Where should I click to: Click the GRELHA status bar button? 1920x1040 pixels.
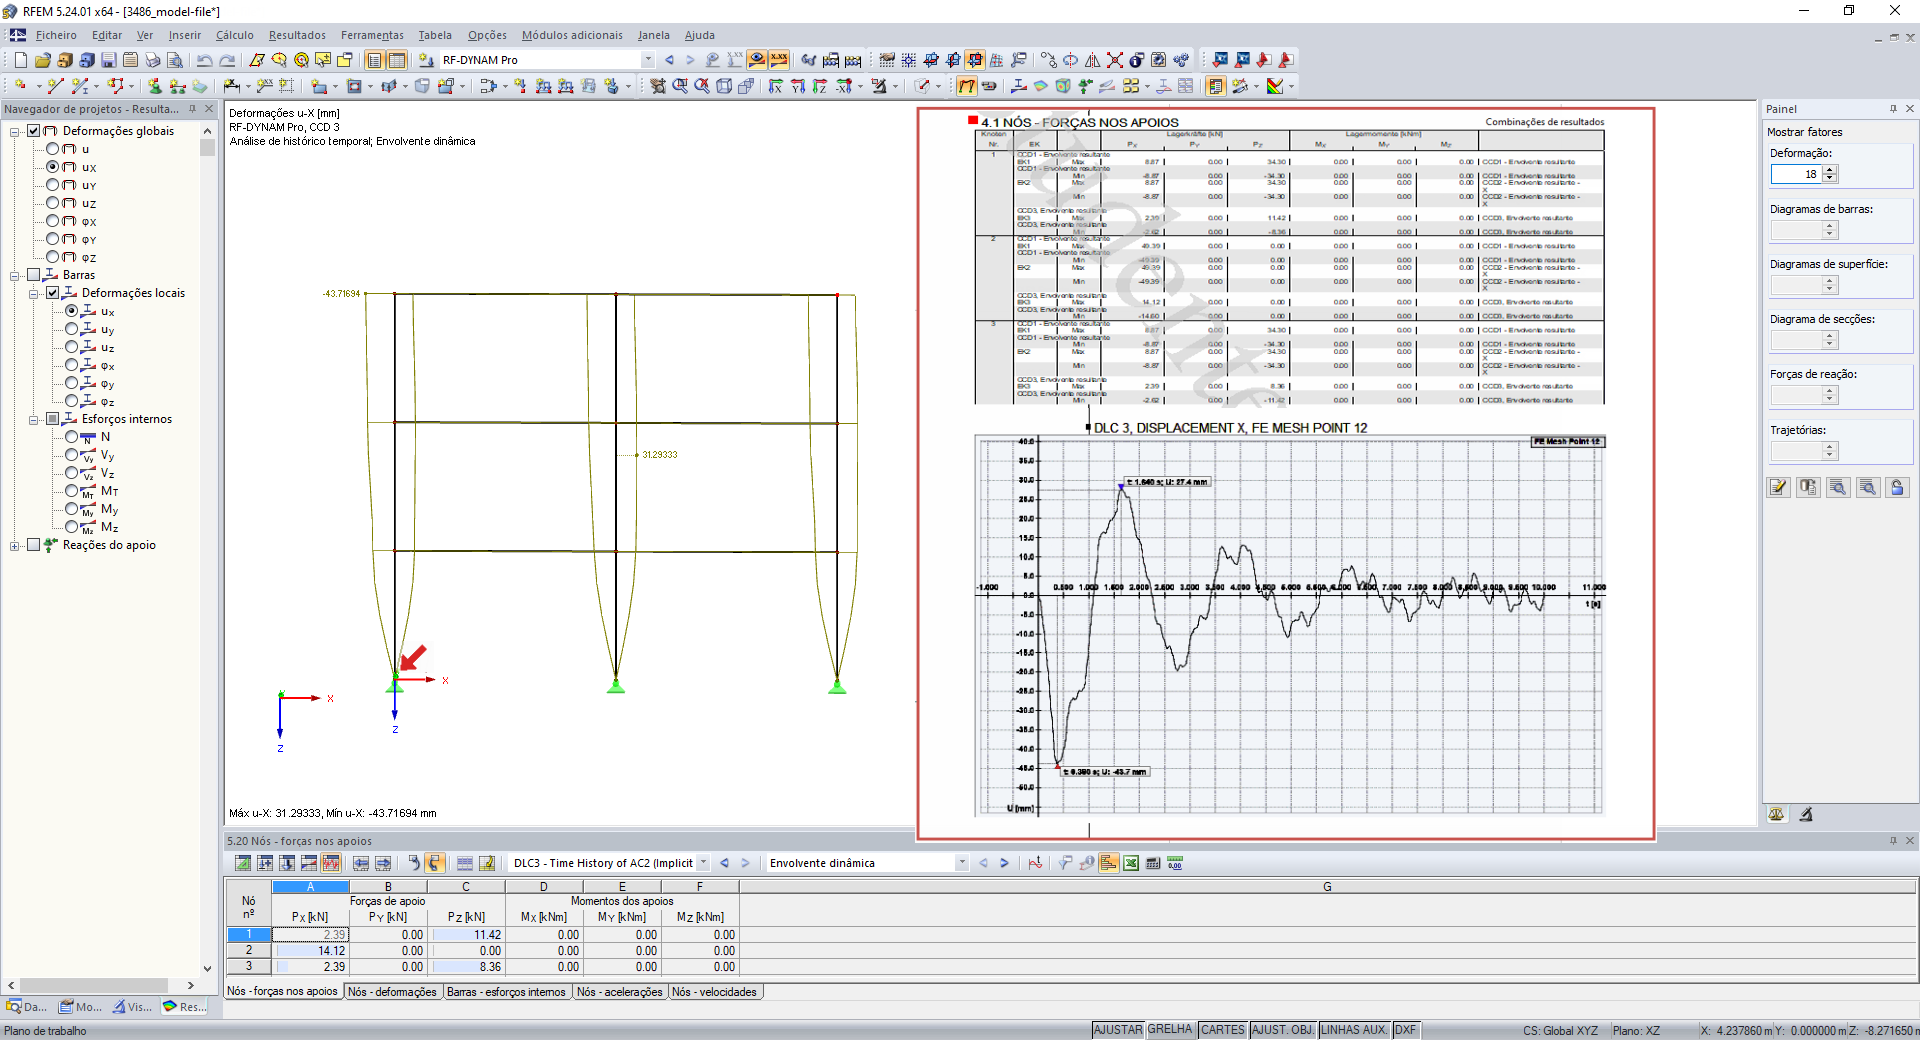pos(1169,1030)
